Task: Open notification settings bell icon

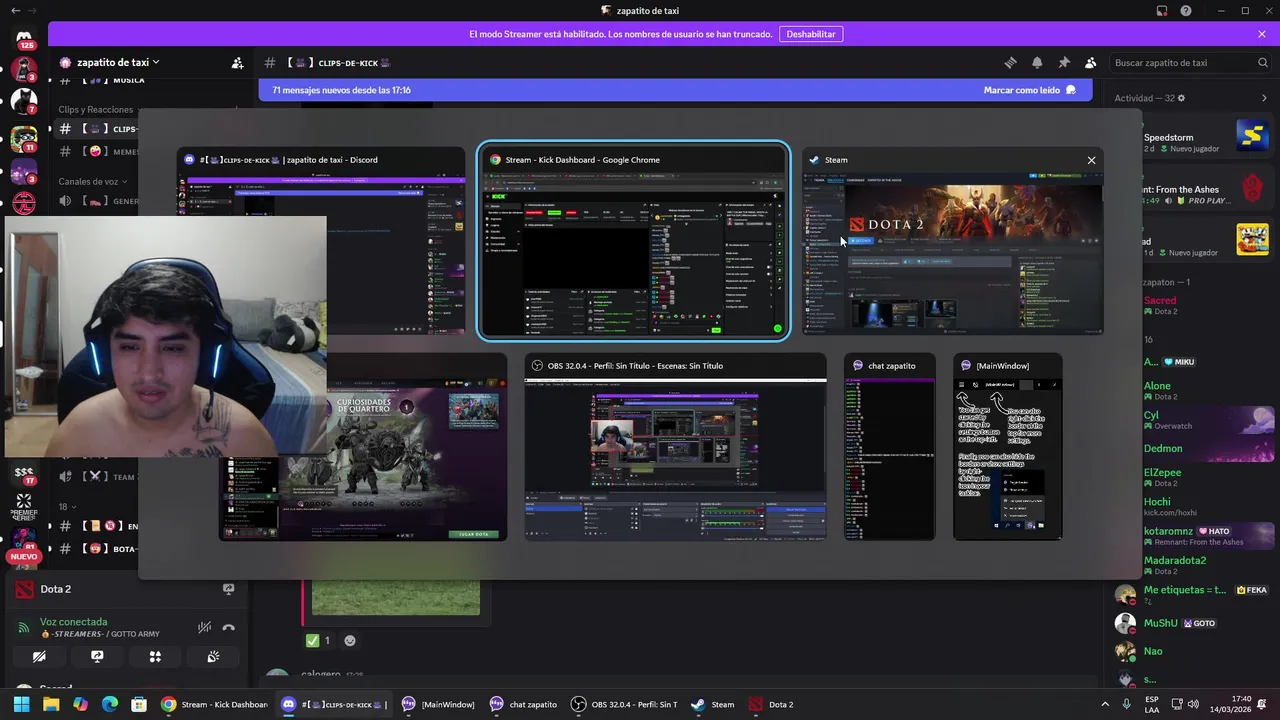Action: coord(1037,62)
